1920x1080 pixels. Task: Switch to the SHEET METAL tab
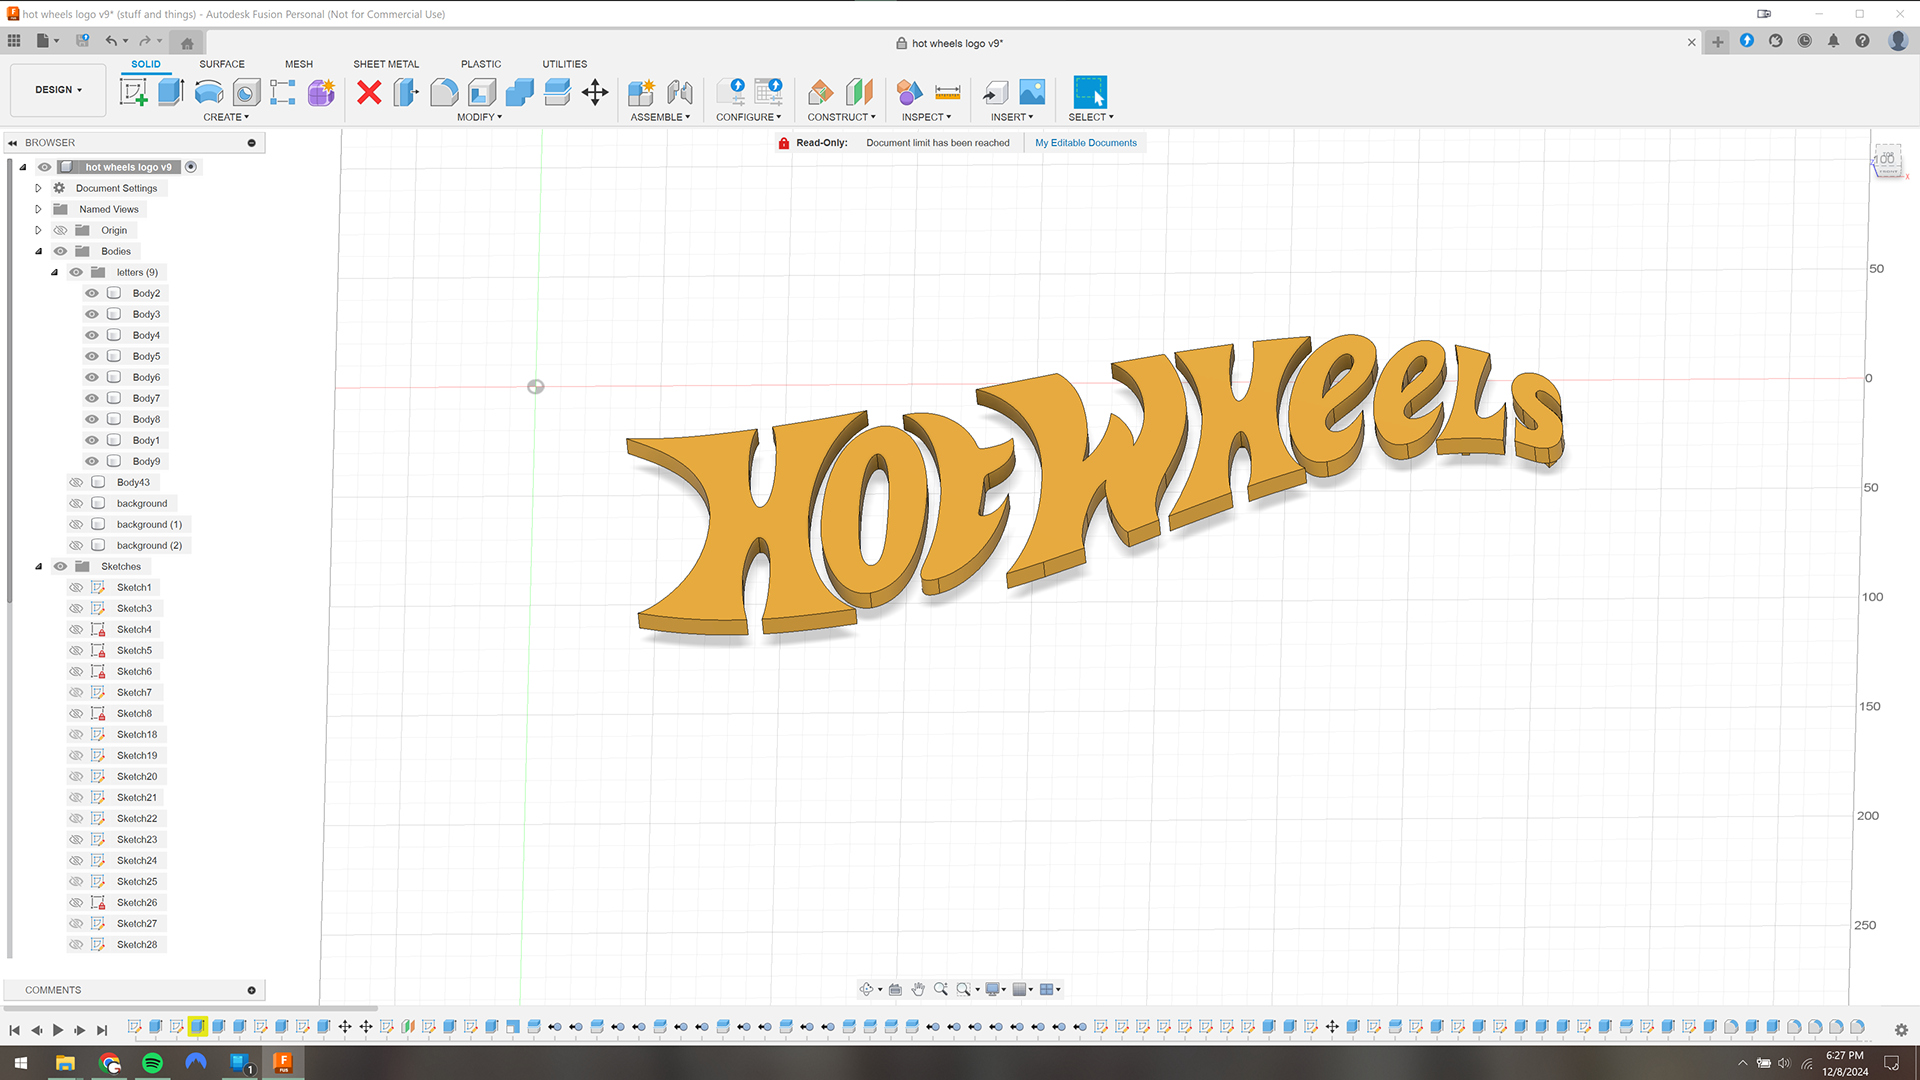(x=386, y=64)
